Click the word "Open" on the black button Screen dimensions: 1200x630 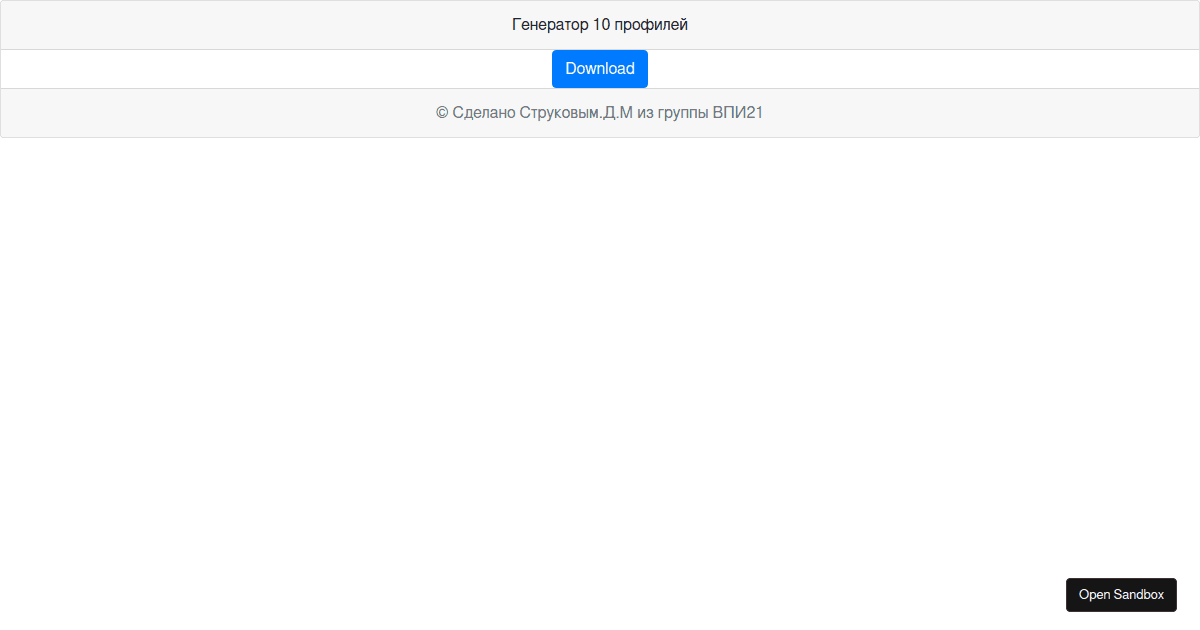click(x=1094, y=594)
